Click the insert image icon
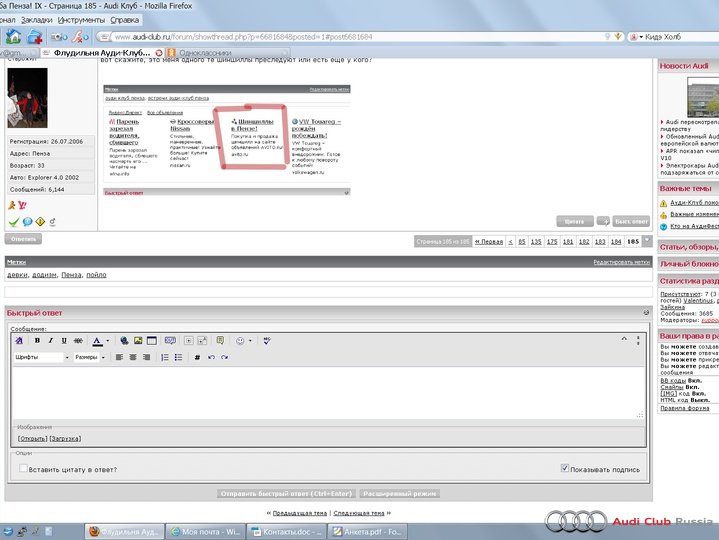The image size is (719, 540). point(138,341)
